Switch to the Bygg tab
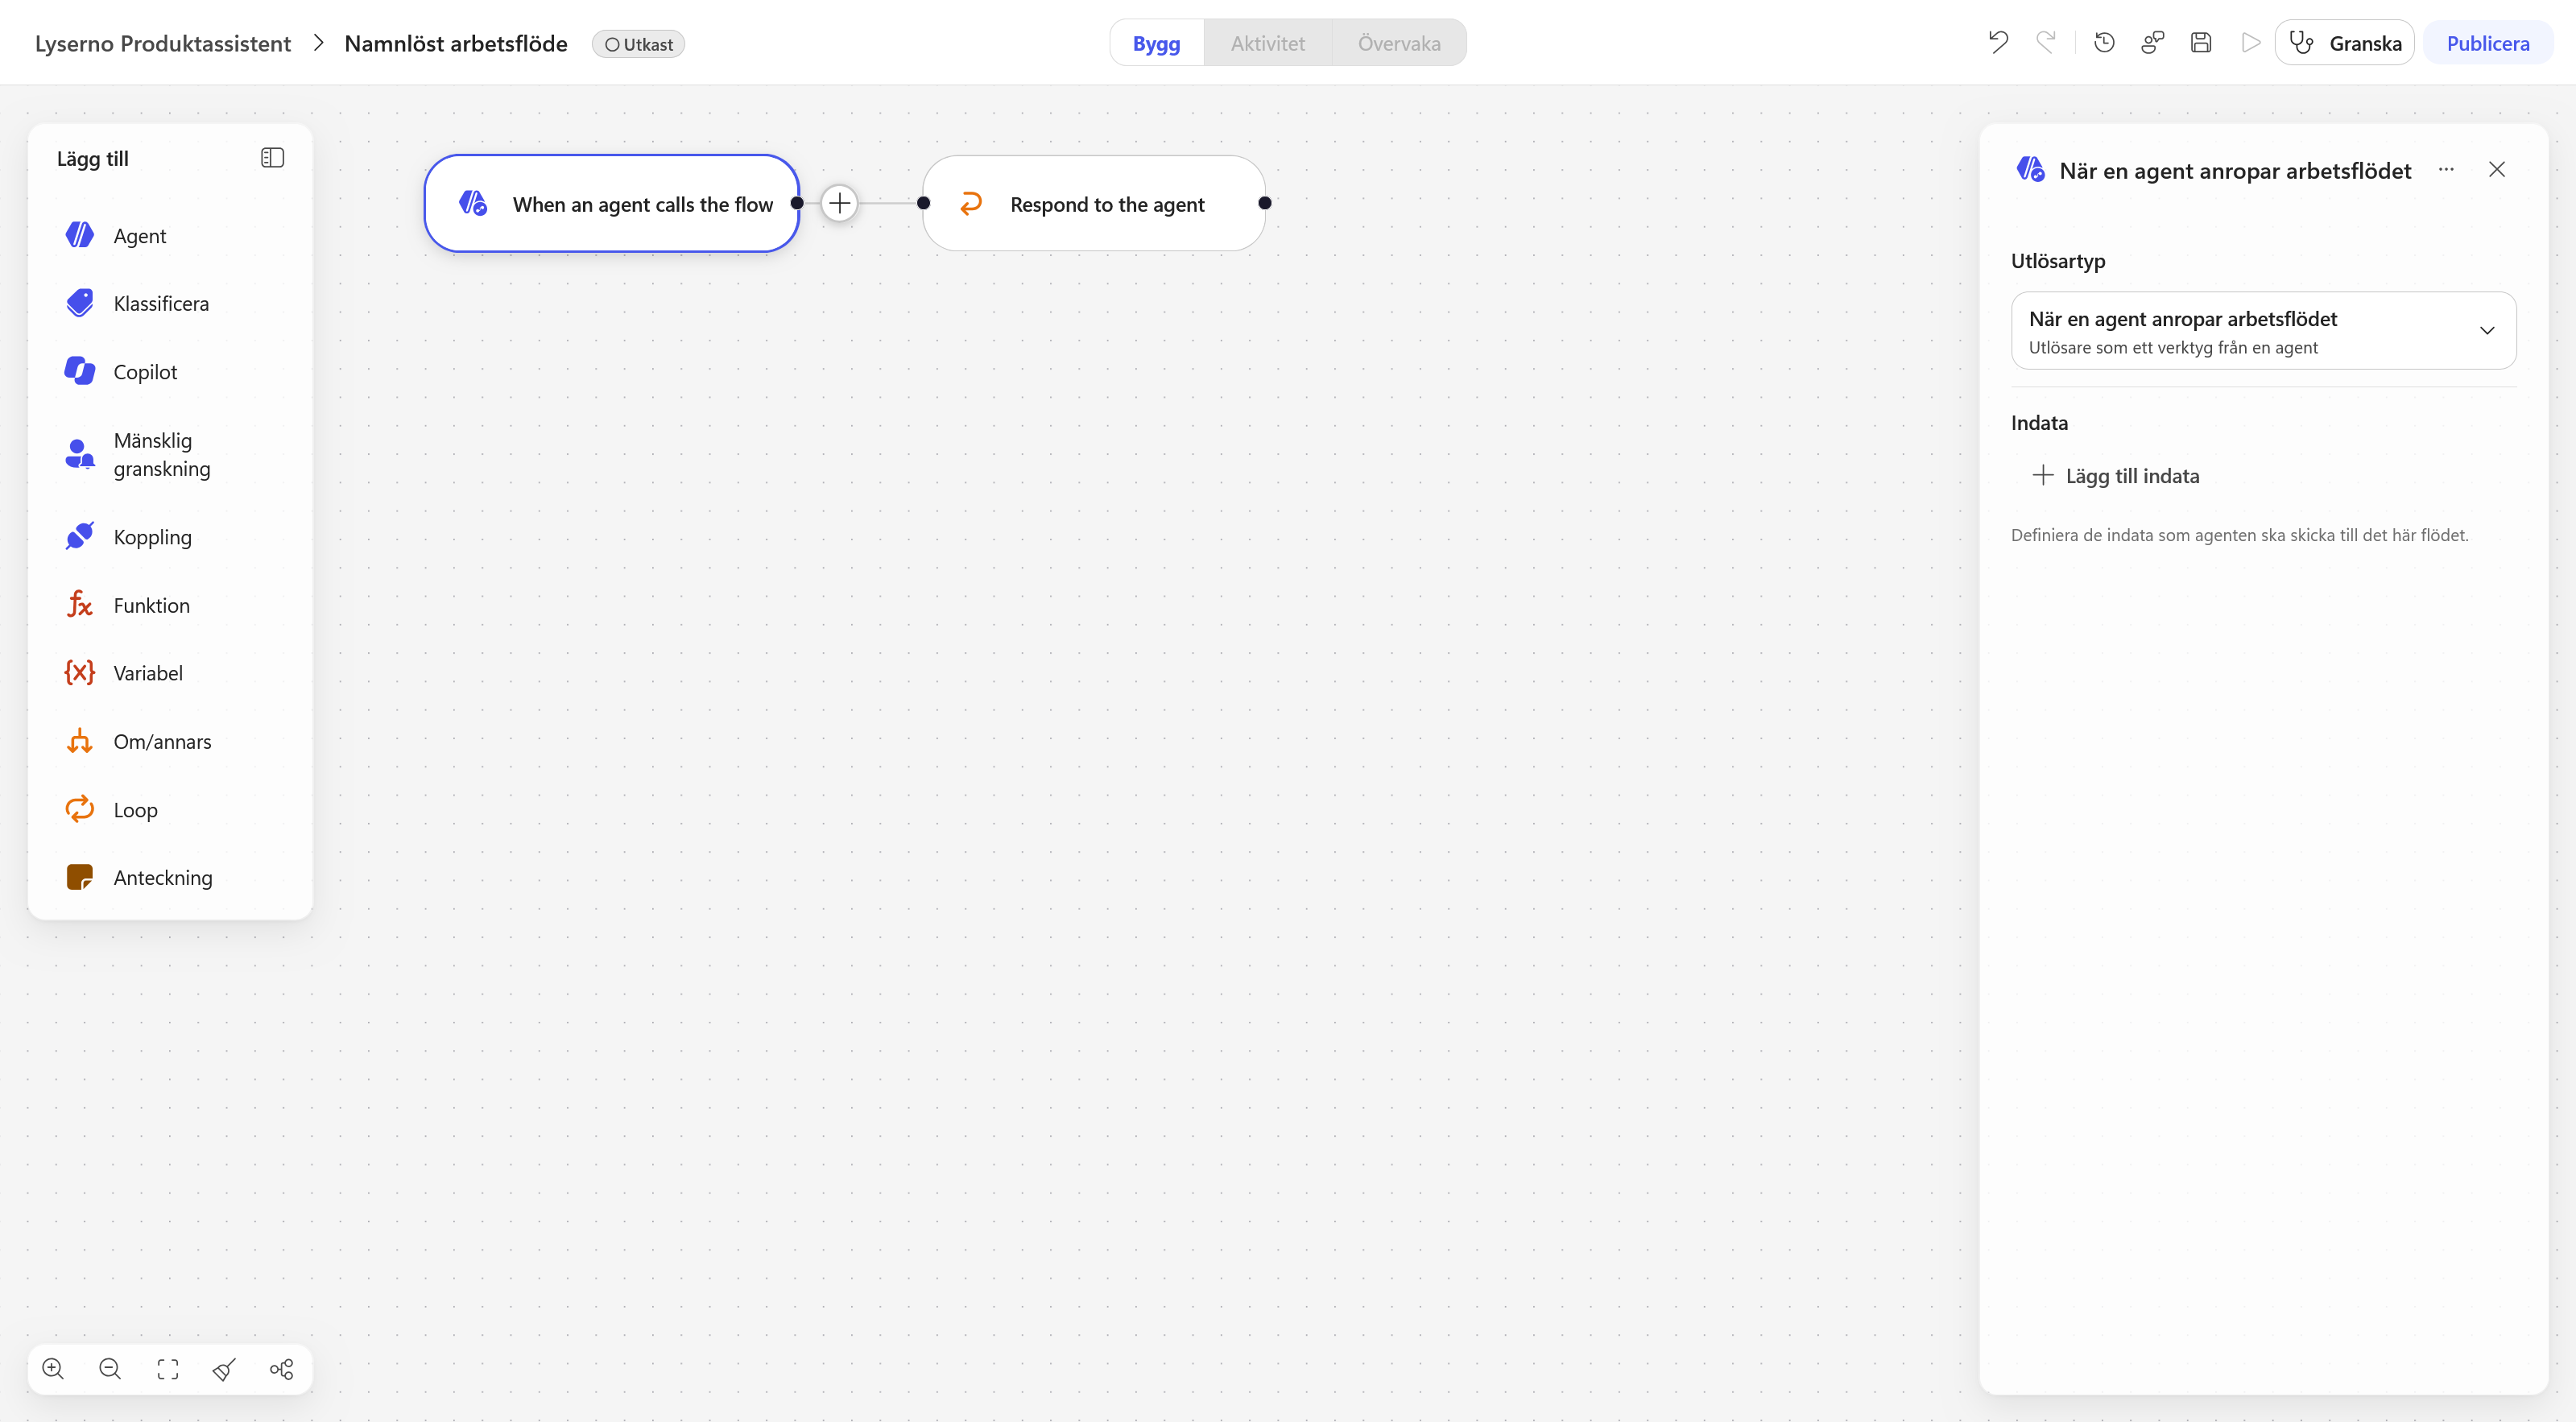 click(1156, 43)
